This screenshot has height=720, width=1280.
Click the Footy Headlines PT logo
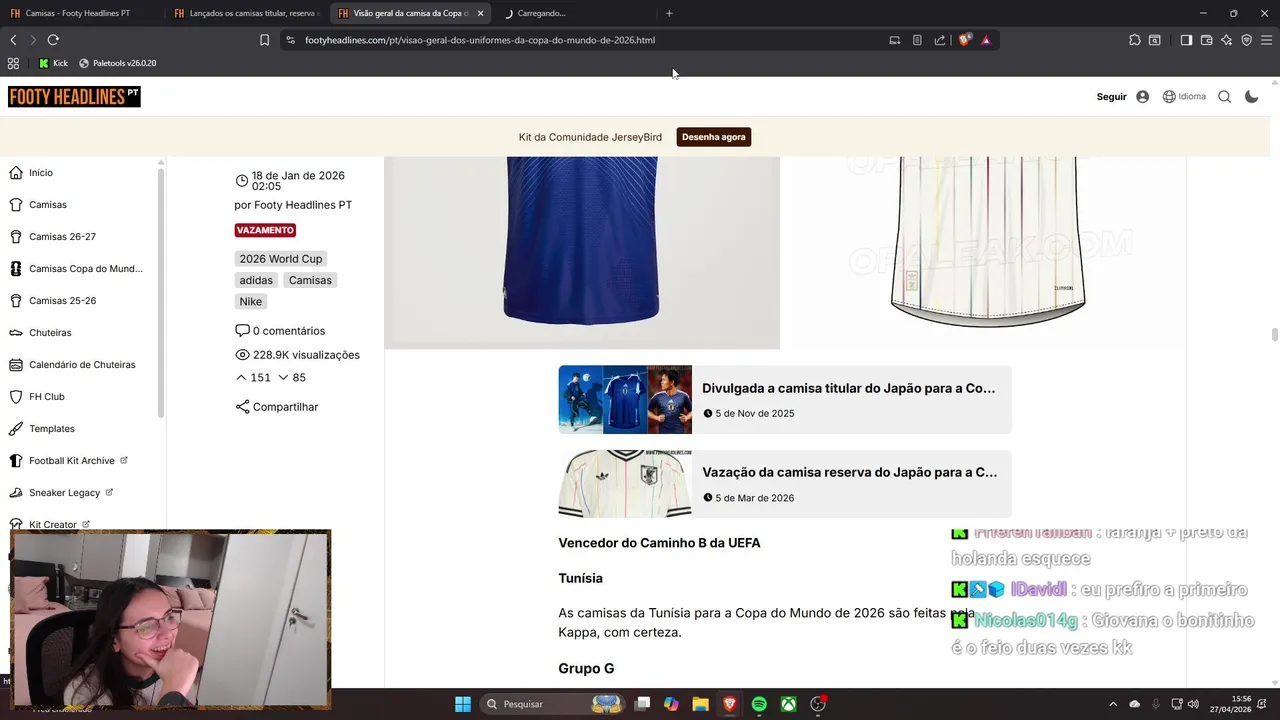pos(74,97)
